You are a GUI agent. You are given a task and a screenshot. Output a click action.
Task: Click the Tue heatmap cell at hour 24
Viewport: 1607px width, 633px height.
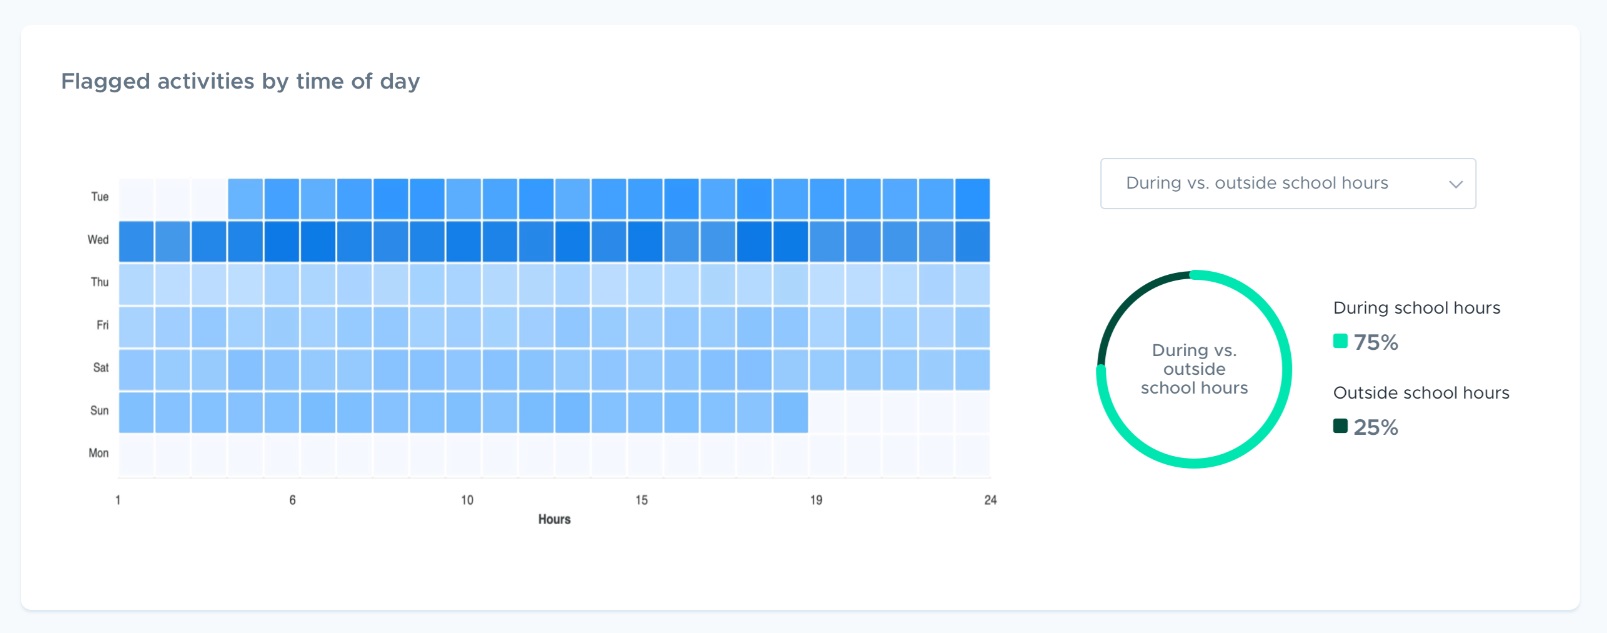[972, 199]
